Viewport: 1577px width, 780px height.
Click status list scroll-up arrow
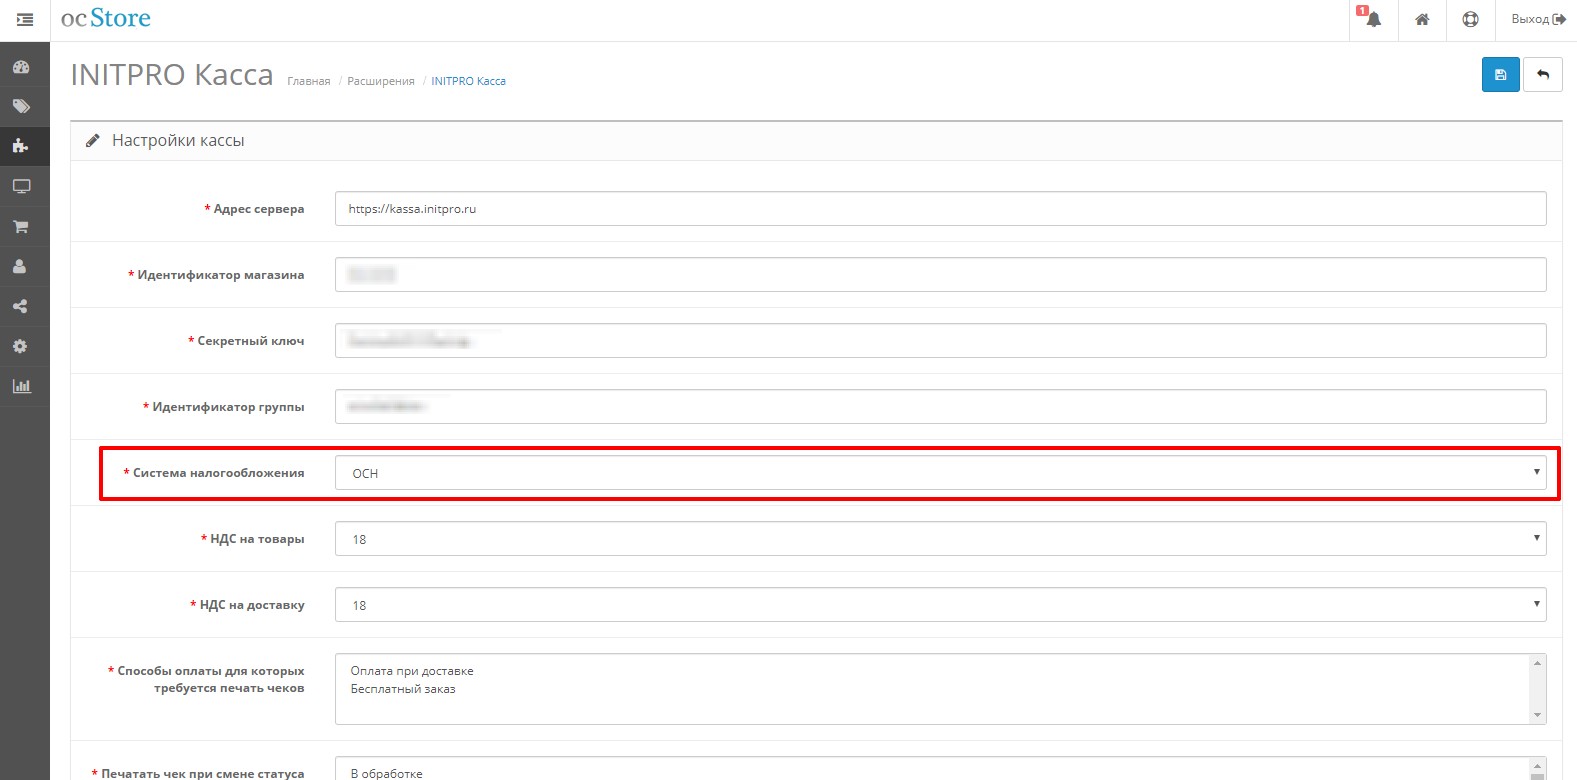(1537, 765)
